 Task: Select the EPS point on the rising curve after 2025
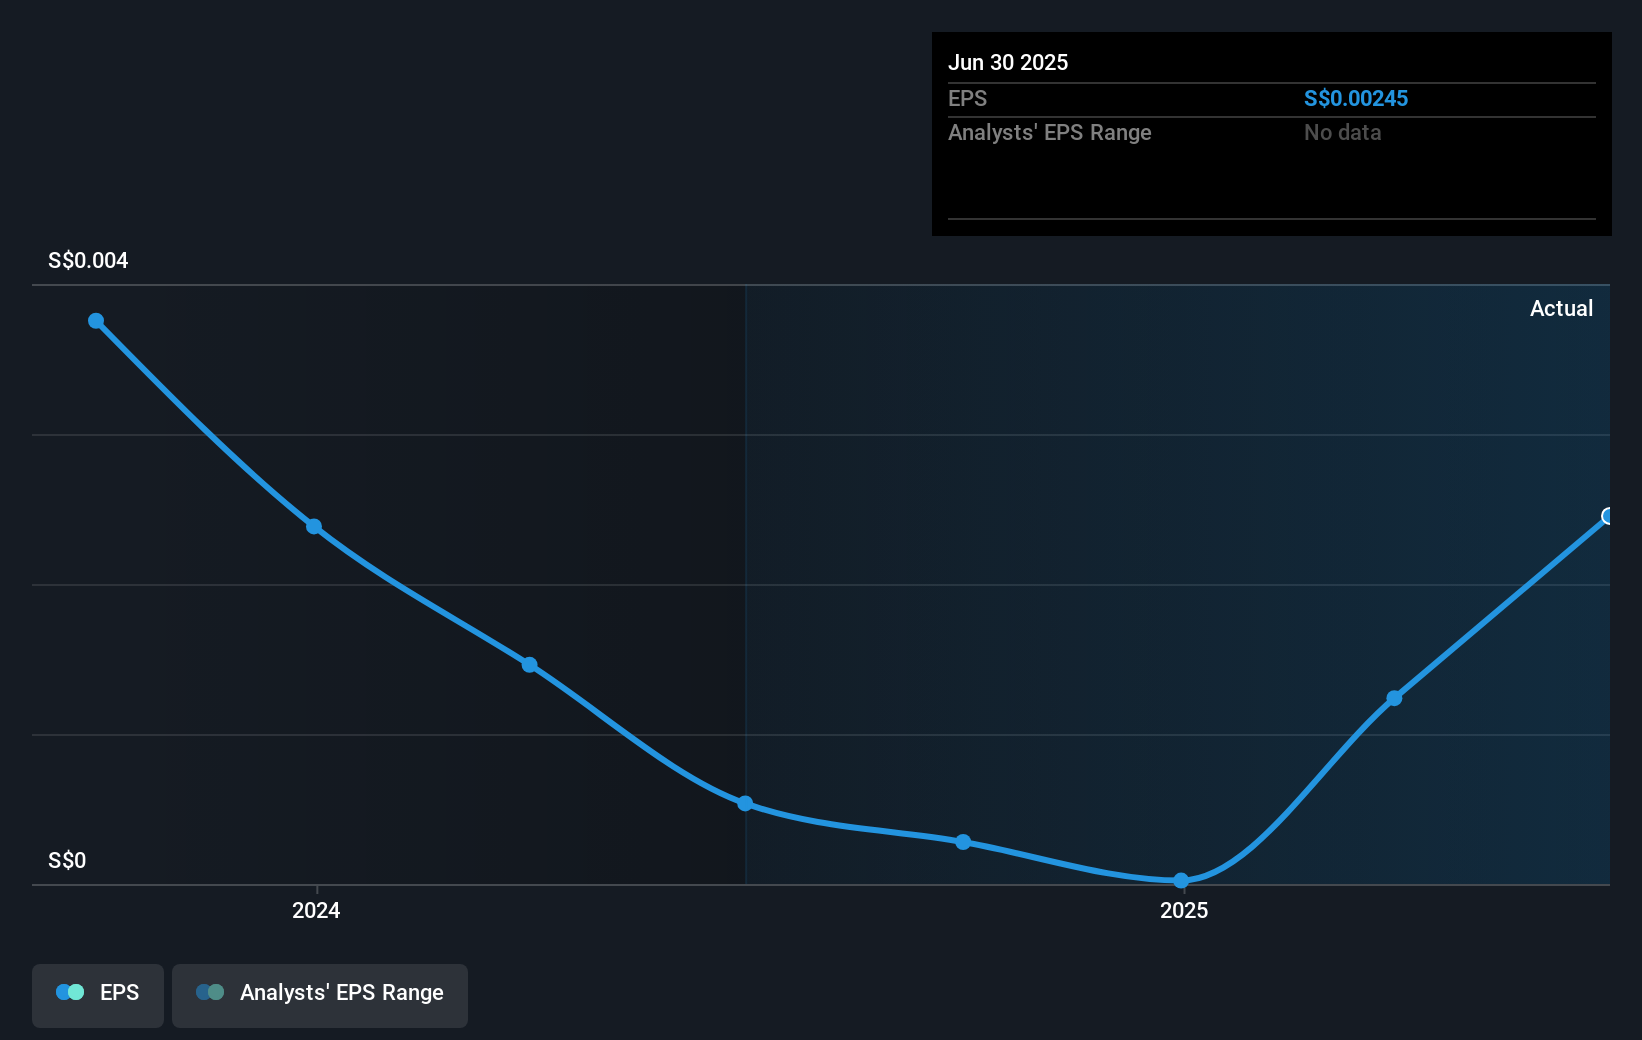(1394, 698)
